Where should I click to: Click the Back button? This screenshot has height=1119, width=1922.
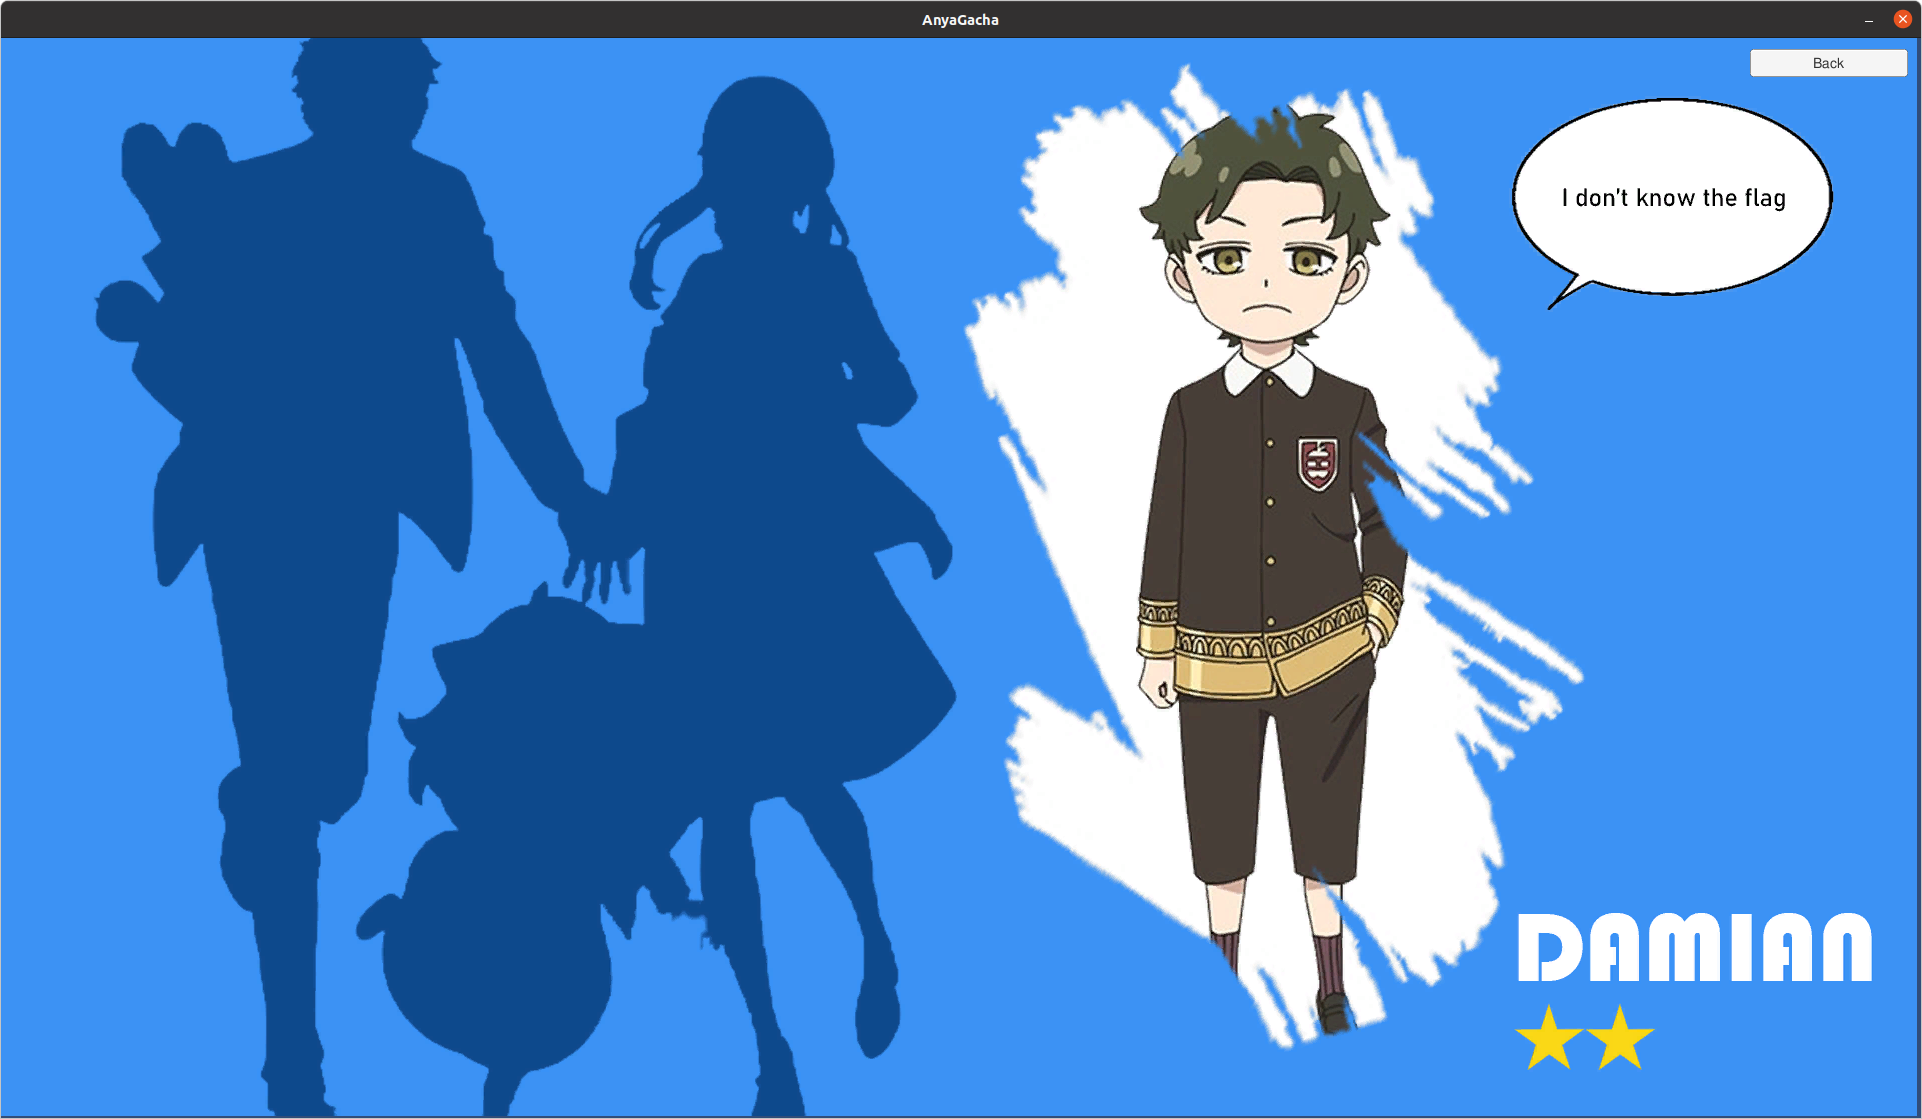tap(1827, 63)
